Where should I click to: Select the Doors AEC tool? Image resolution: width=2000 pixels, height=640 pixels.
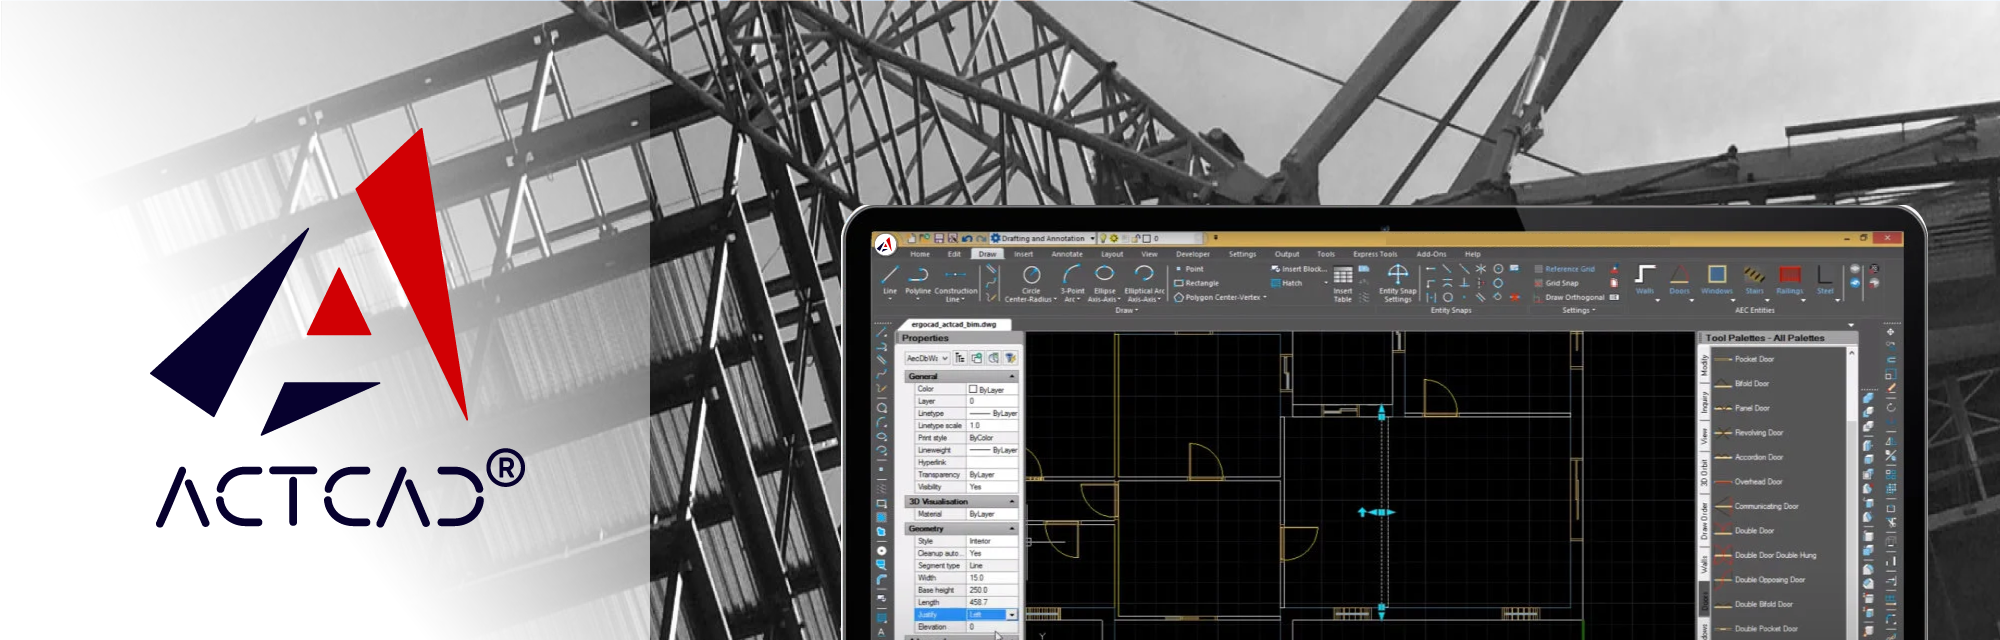[1680, 280]
